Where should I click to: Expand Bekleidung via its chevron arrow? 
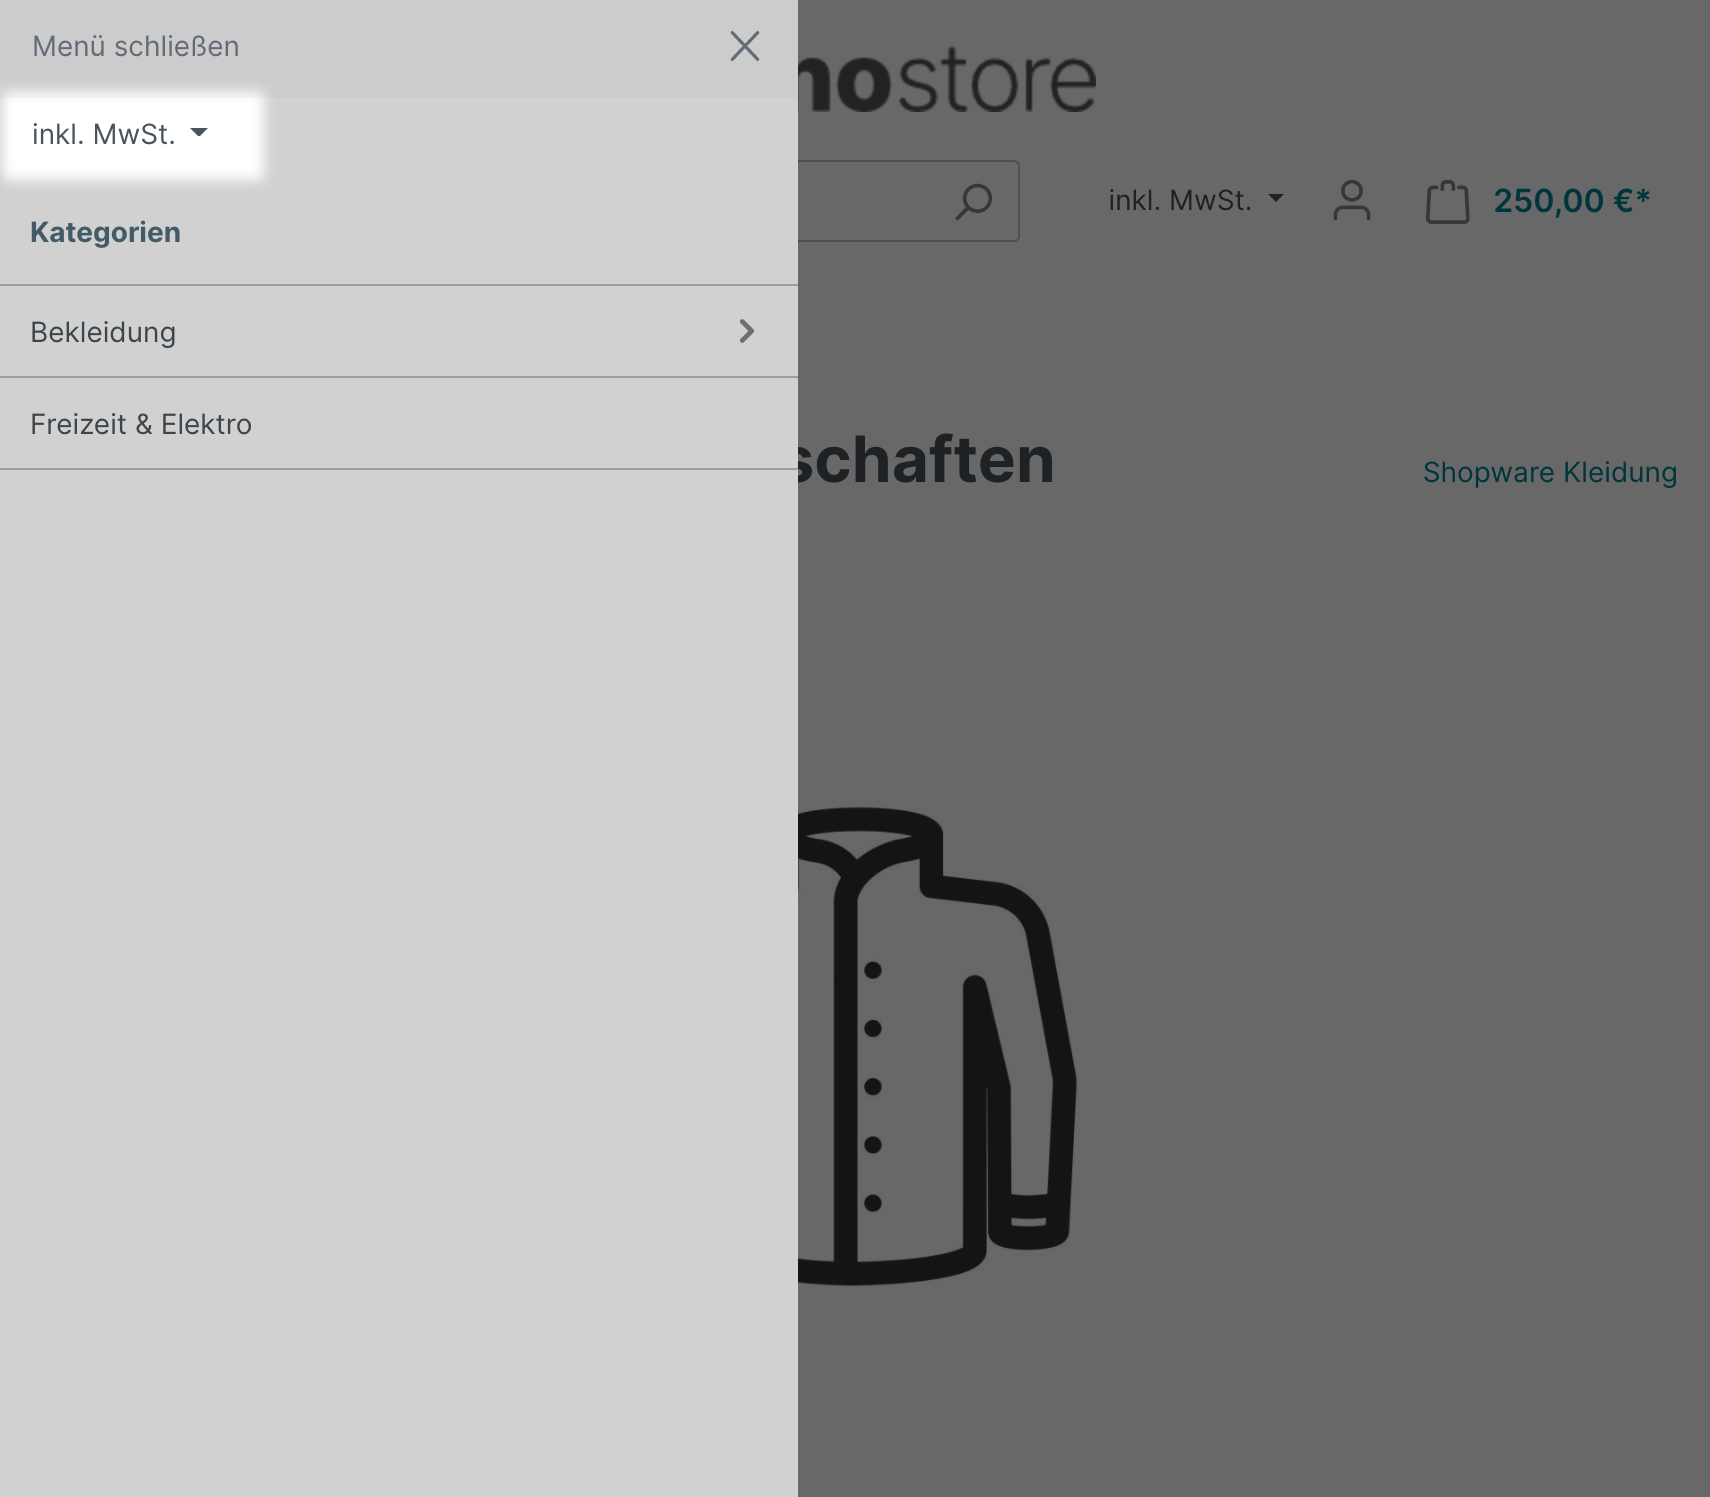pos(747,332)
